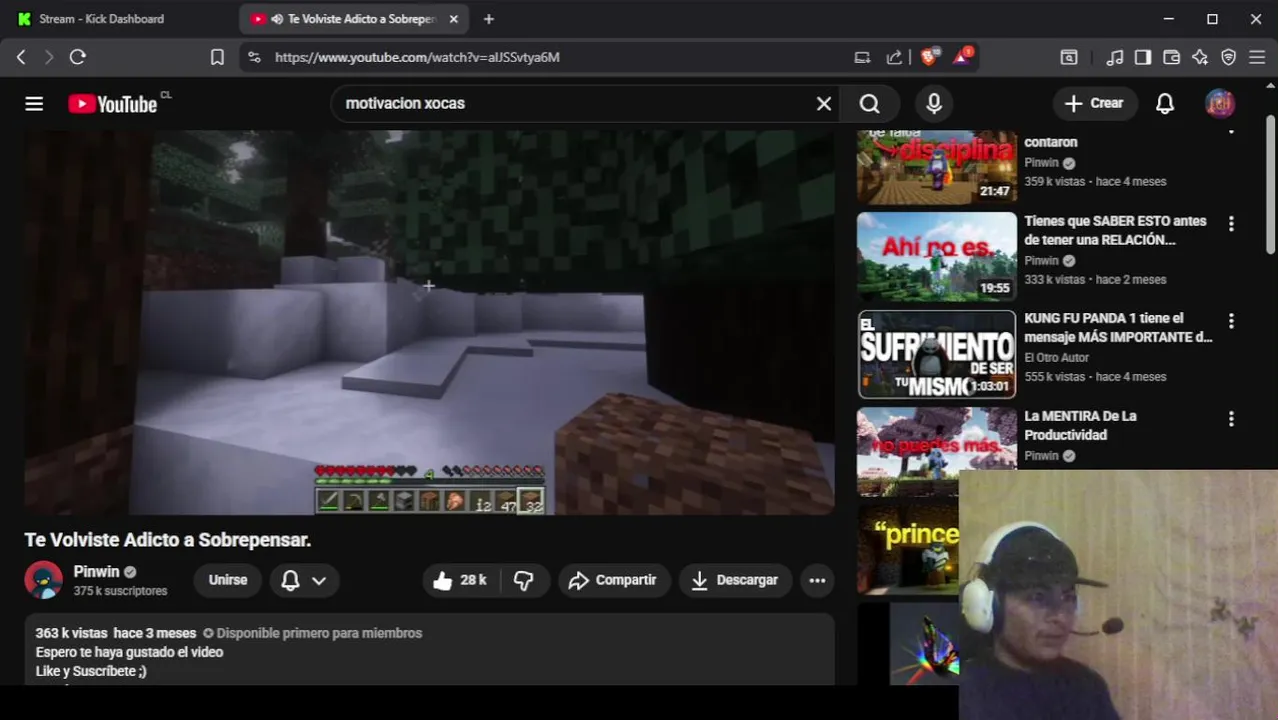The width and height of the screenshot is (1278, 720).
Task: Open the tab search icon in toolbar
Action: click(1069, 57)
